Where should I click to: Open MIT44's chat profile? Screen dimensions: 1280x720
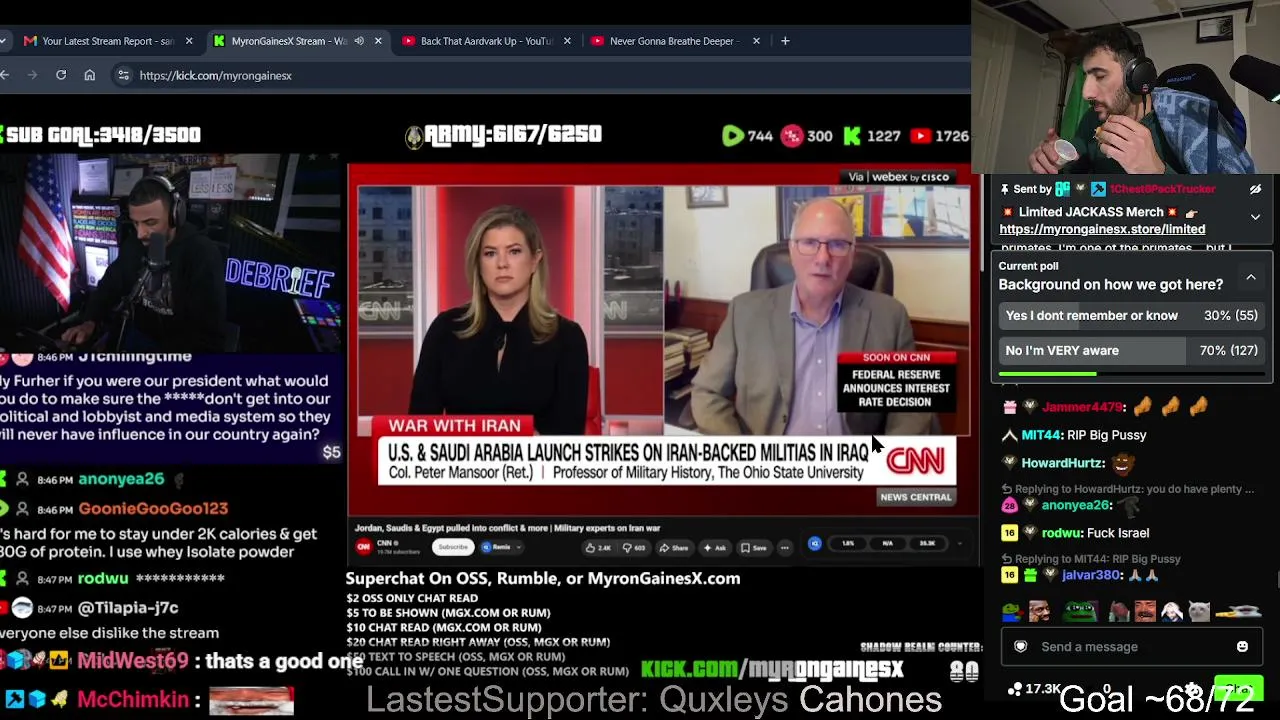click(1040, 435)
